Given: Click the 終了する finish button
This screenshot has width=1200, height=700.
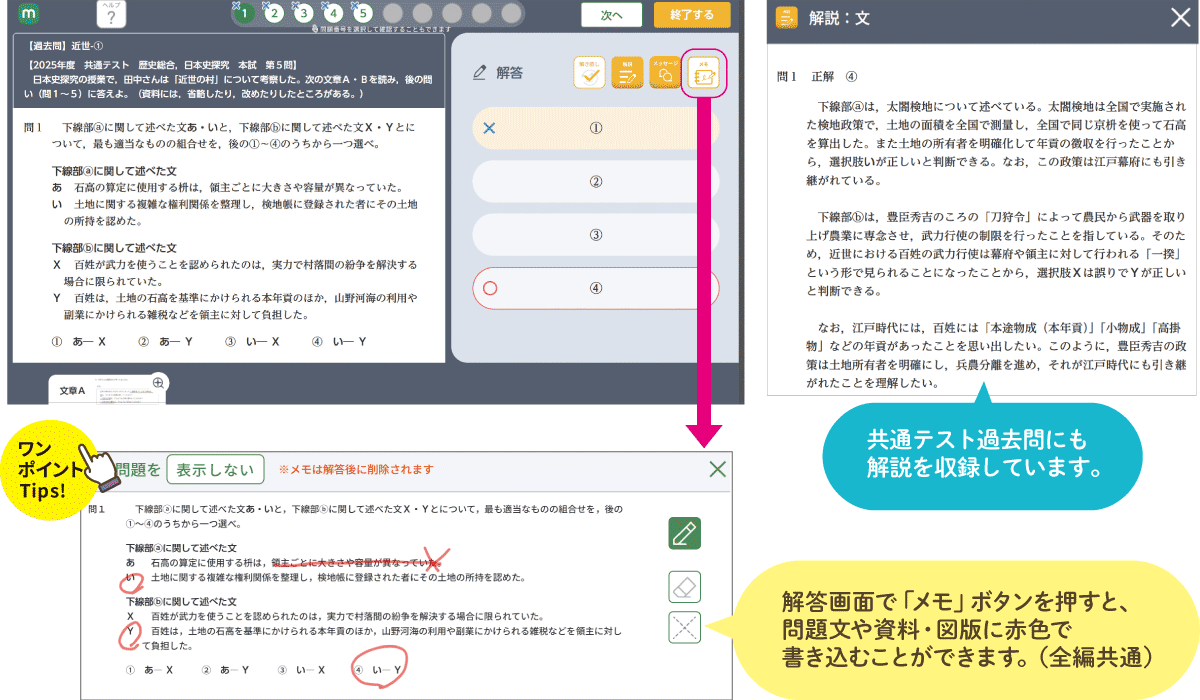Looking at the screenshot, I should [692, 14].
